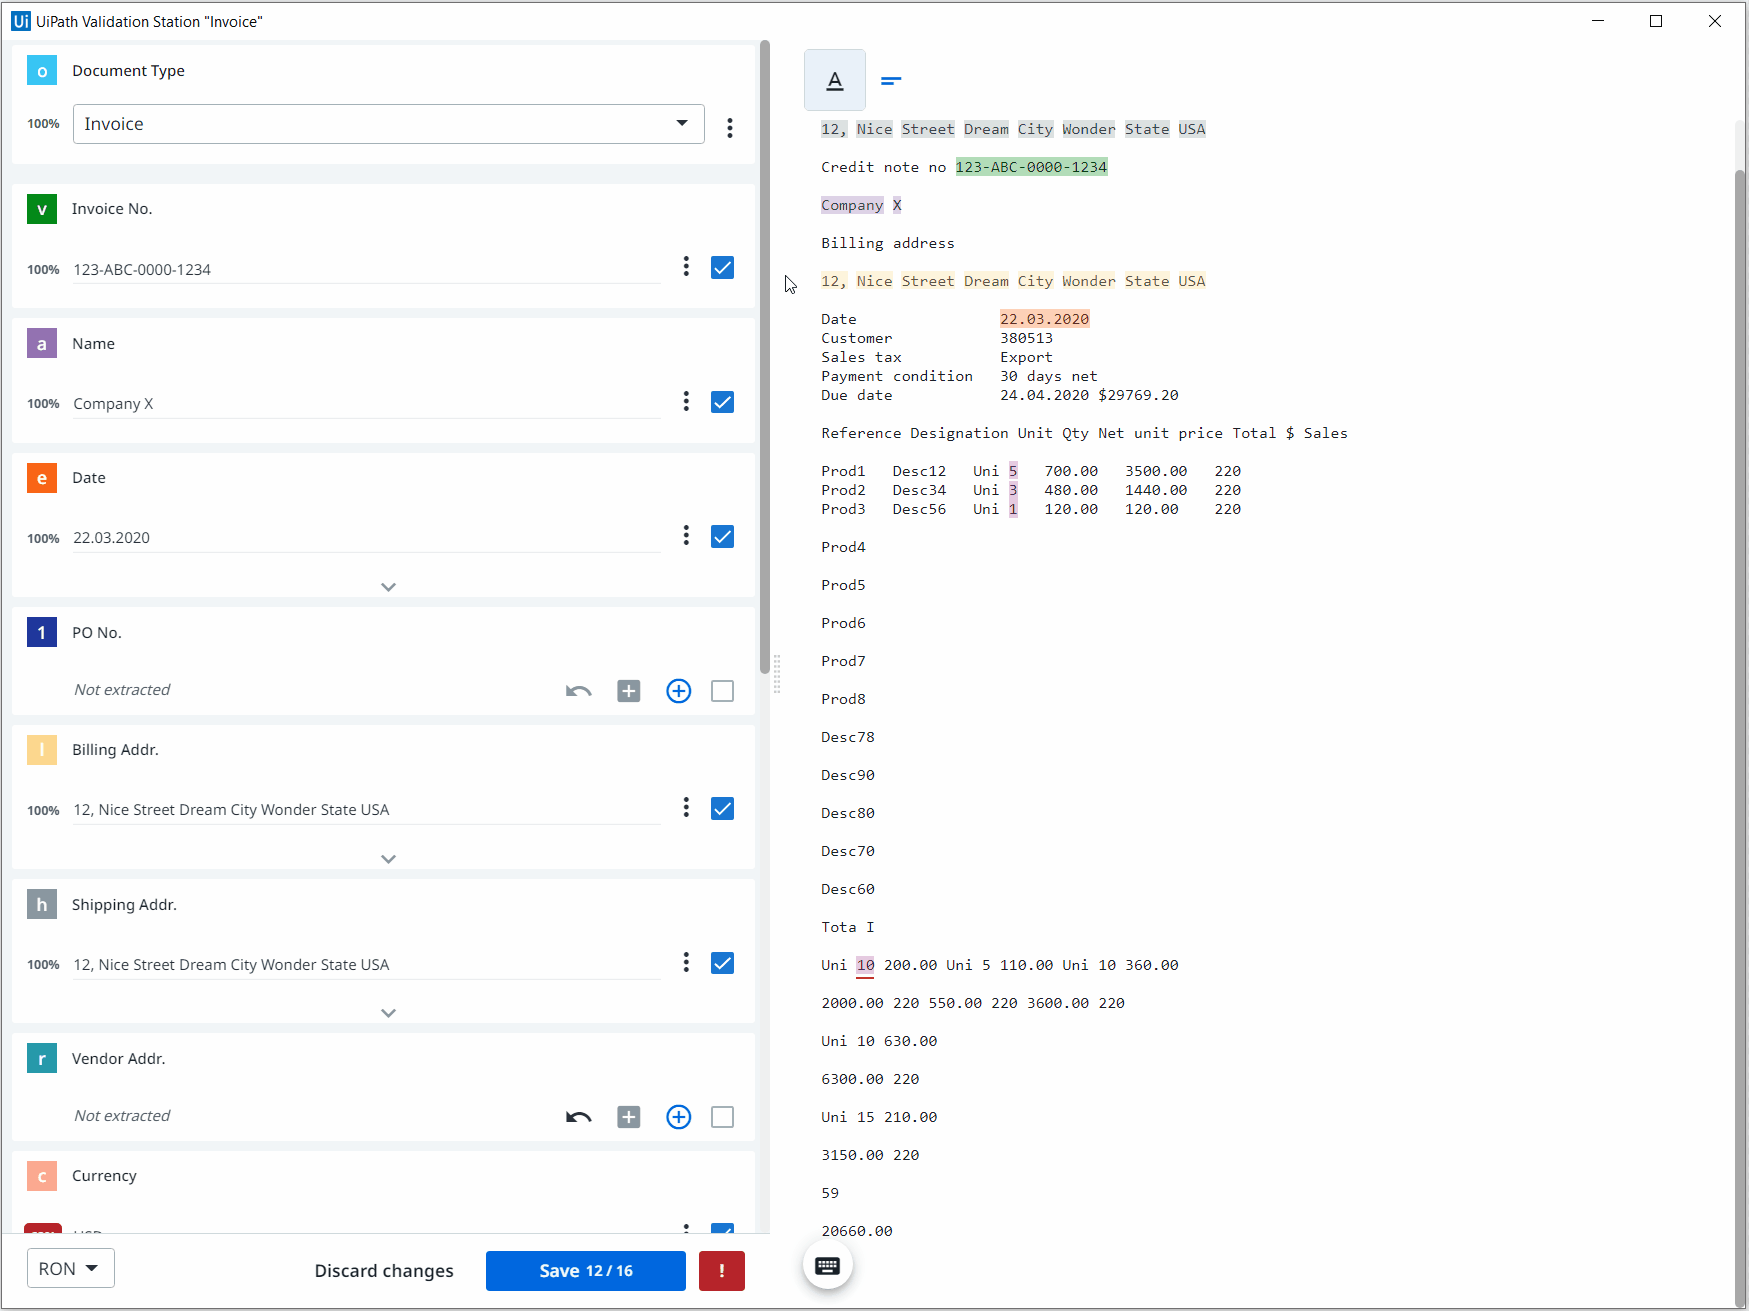The image size is (1749, 1311).
Task: Click the Currency 'c' shortcut badge
Action: [42, 1176]
